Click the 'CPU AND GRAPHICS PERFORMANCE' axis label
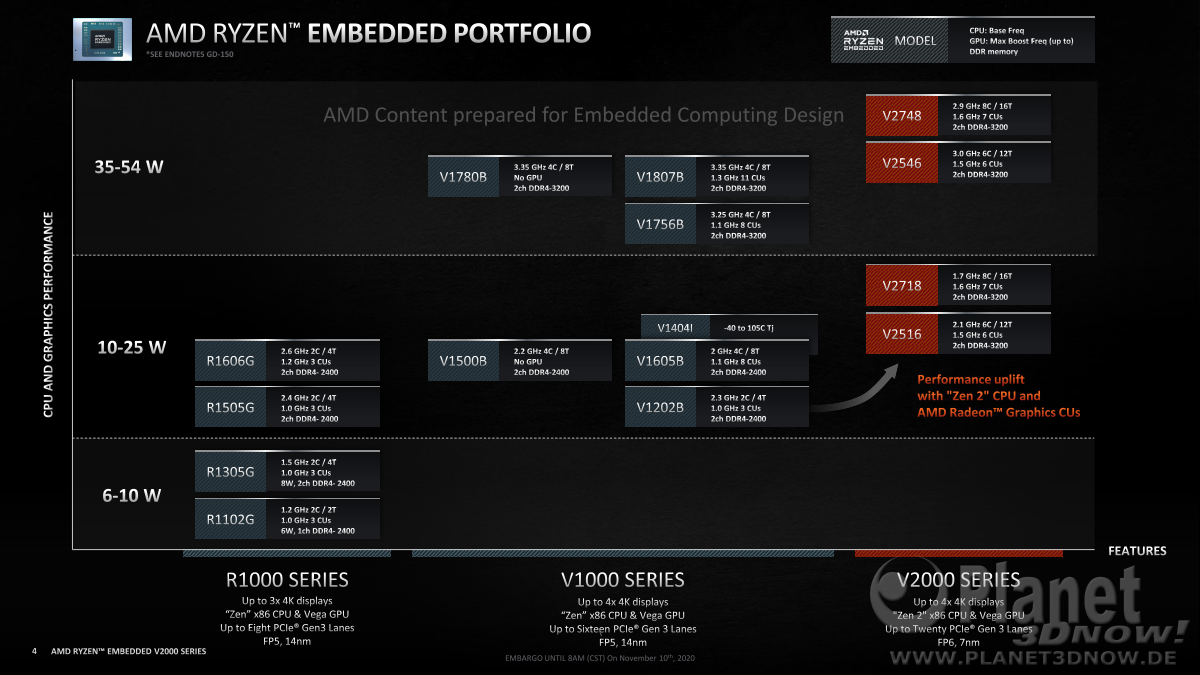Viewport: 1200px width, 675px height. (x=48, y=313)
